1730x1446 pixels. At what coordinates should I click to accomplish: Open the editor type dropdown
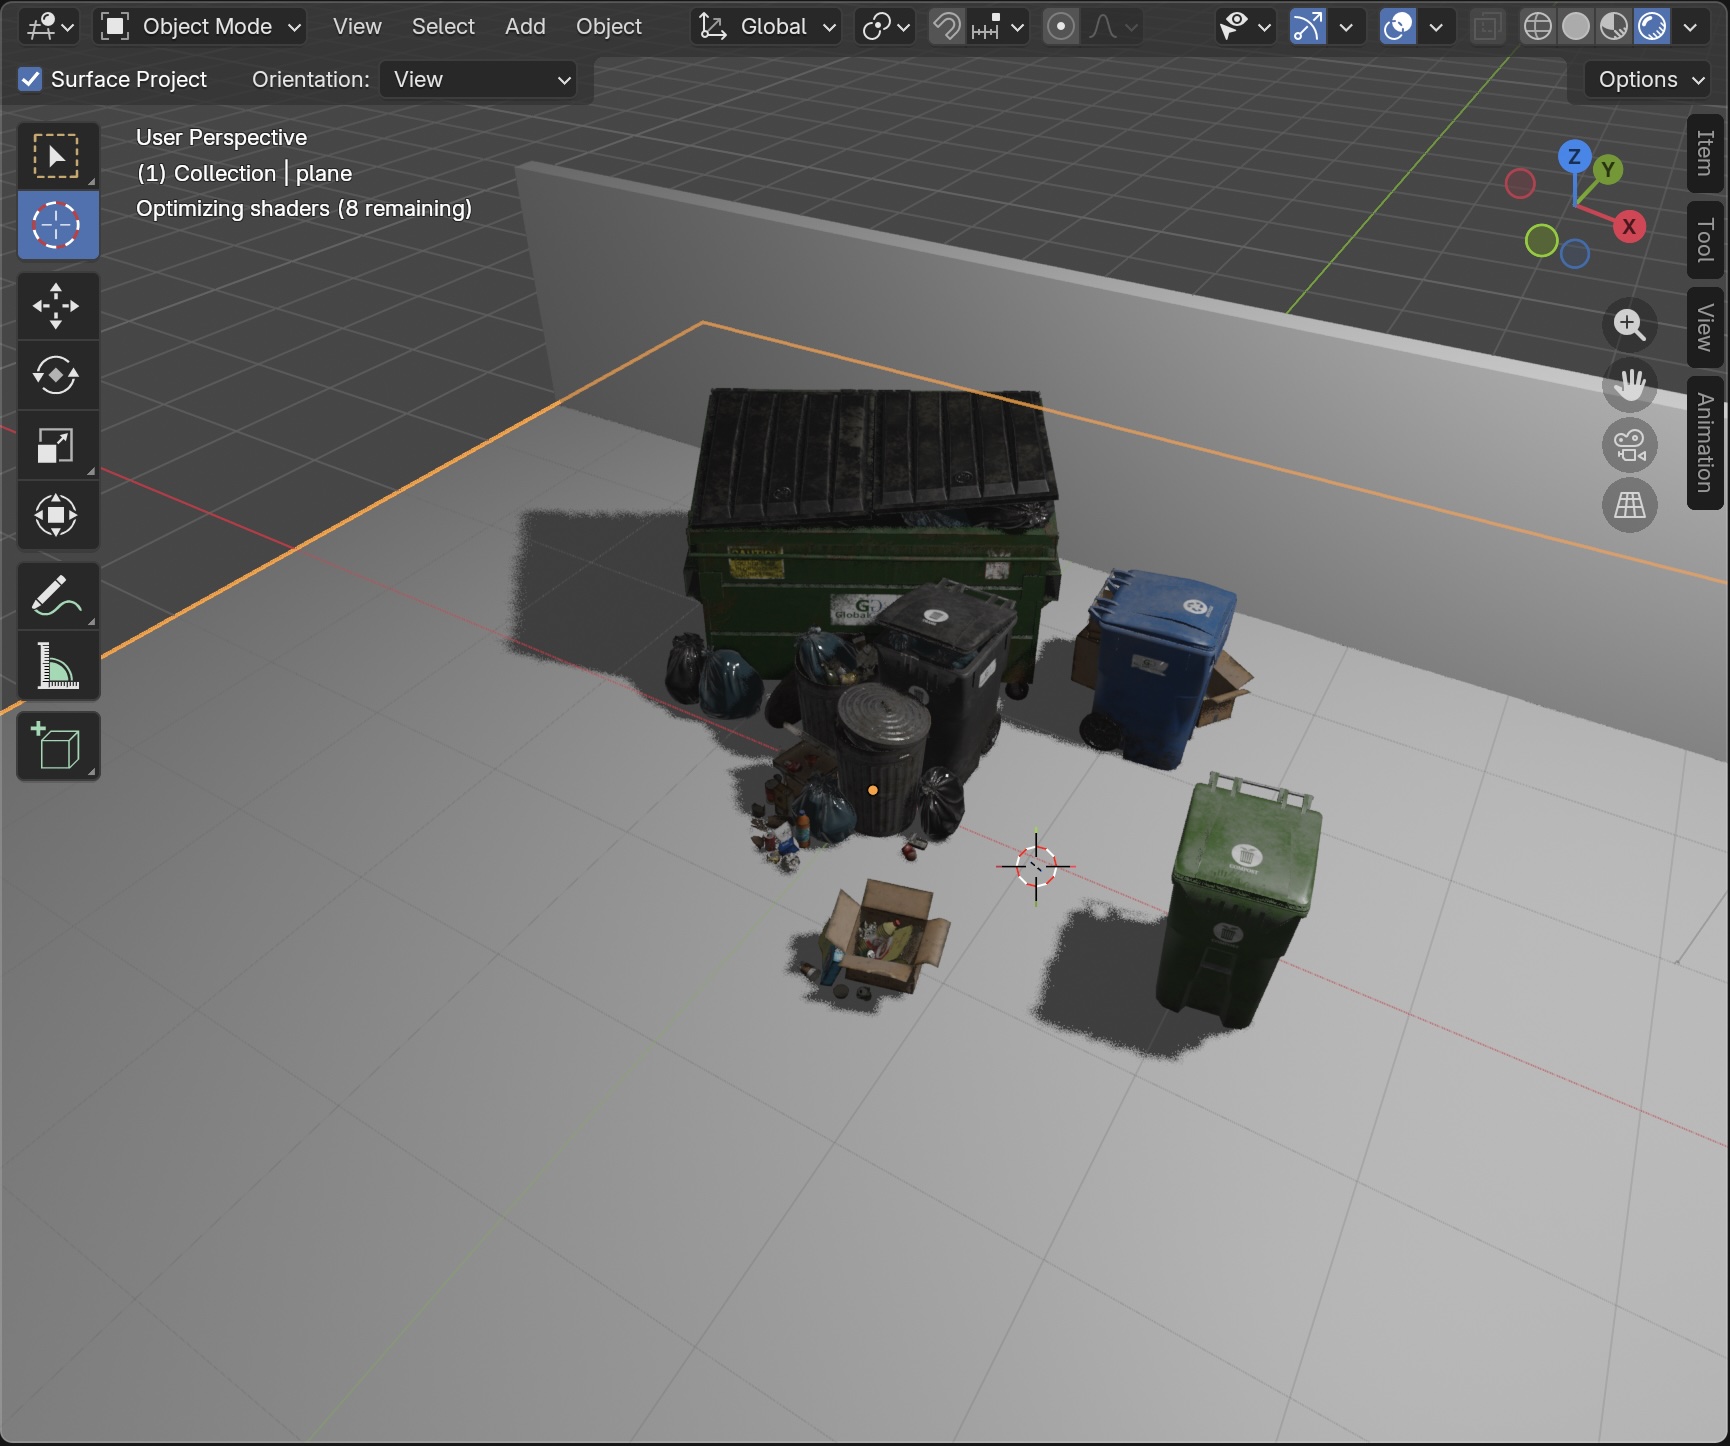click(x=49, y=27)
